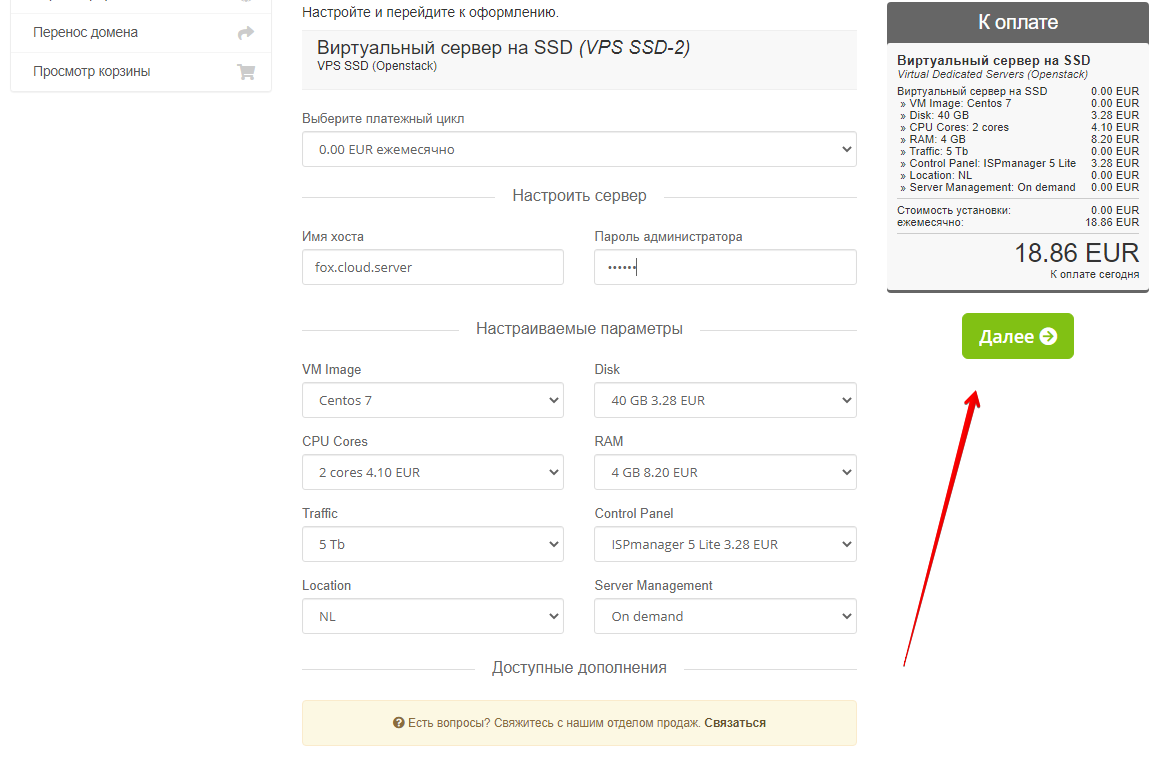Open the Control Panel dropdown ISPmanager
This screenshot has height=765, width=1166.
pyautogui.click(x=725, y=544)
